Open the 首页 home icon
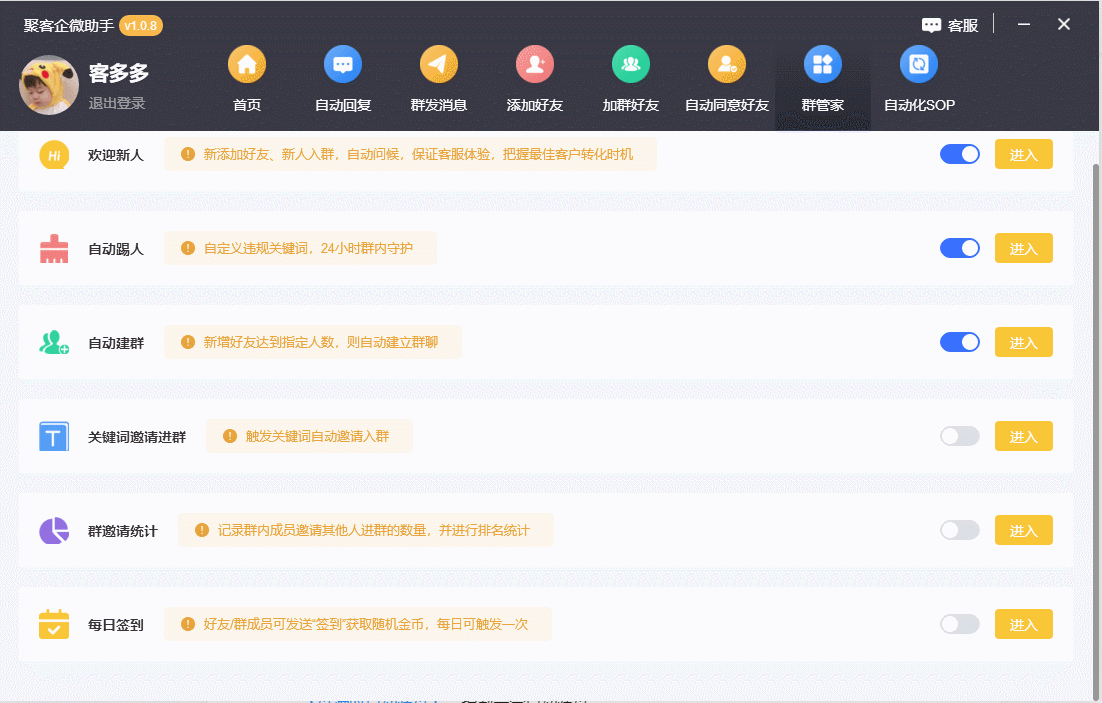The height and width of the screenshot is (703, 1102). click(247, 64)
